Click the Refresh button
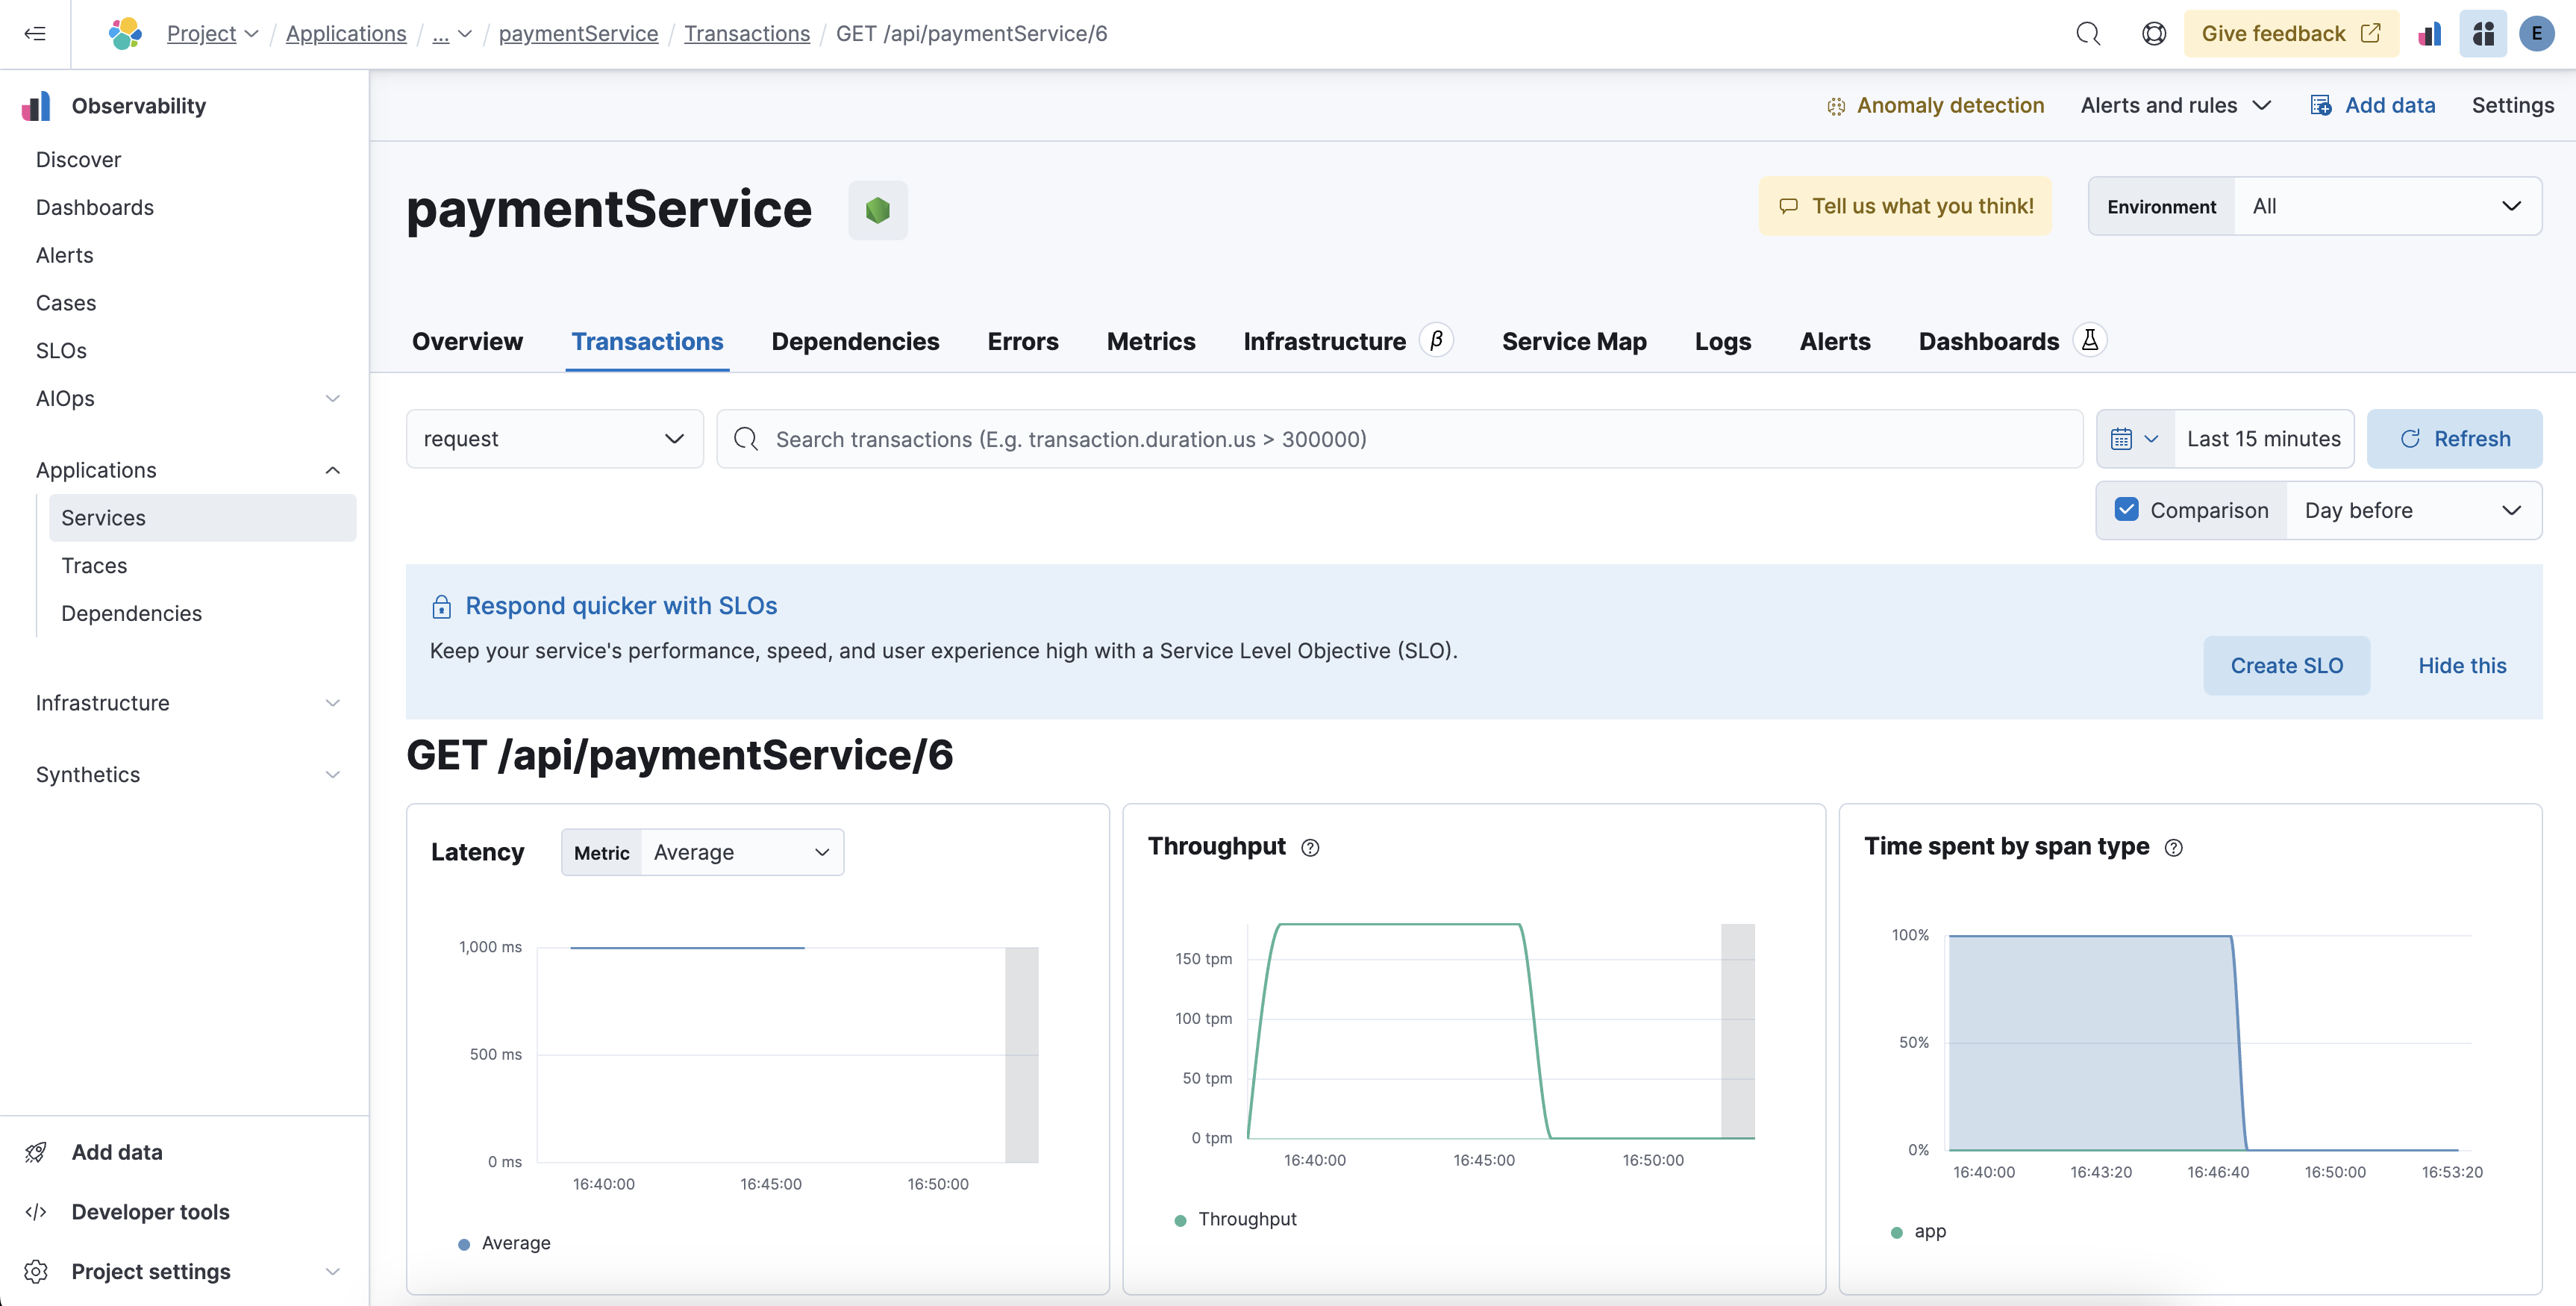The height and width of the screenshot is (1306, 2576). [2454, 439]
